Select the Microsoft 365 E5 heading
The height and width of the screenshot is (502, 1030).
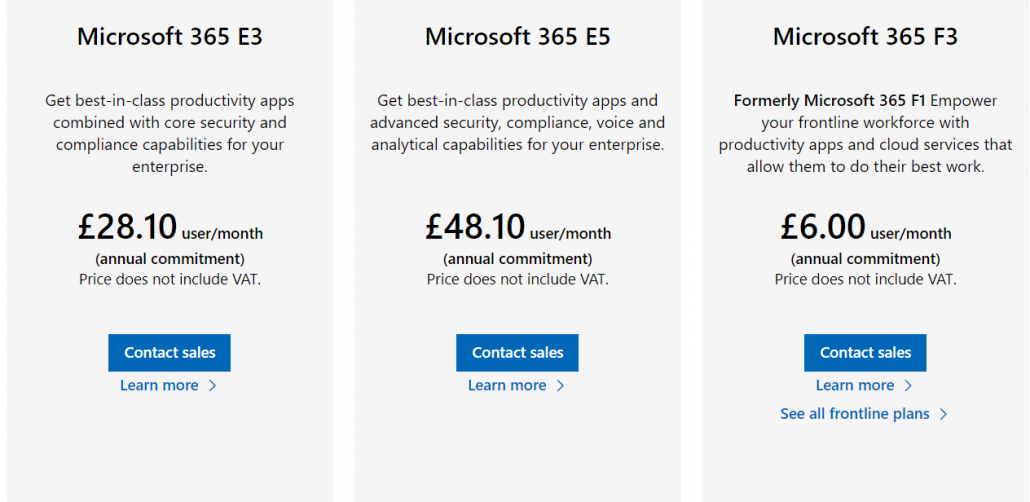[517, 38]
